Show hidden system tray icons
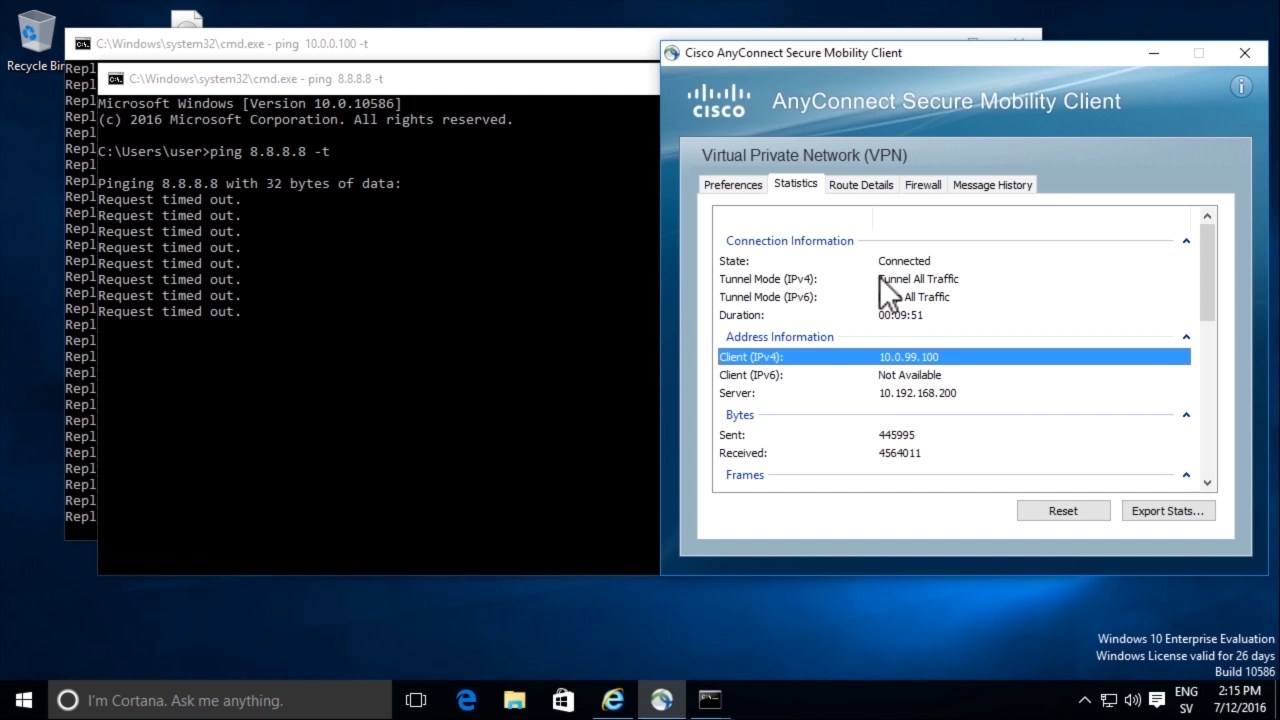Image resolution: width=1280 pixels, height=720 pixels. point(1084,700)
